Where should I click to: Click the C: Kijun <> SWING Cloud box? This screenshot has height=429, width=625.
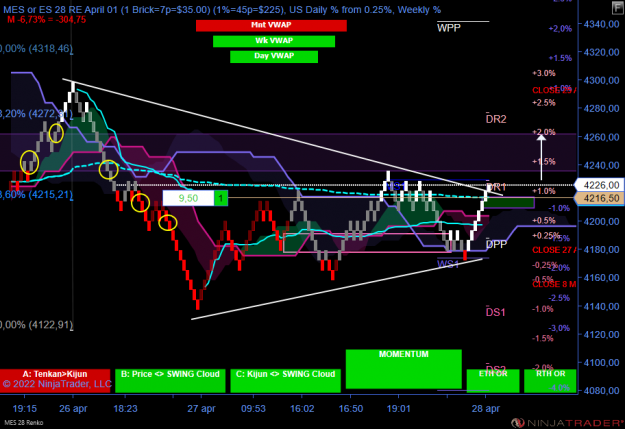point(285,381)
